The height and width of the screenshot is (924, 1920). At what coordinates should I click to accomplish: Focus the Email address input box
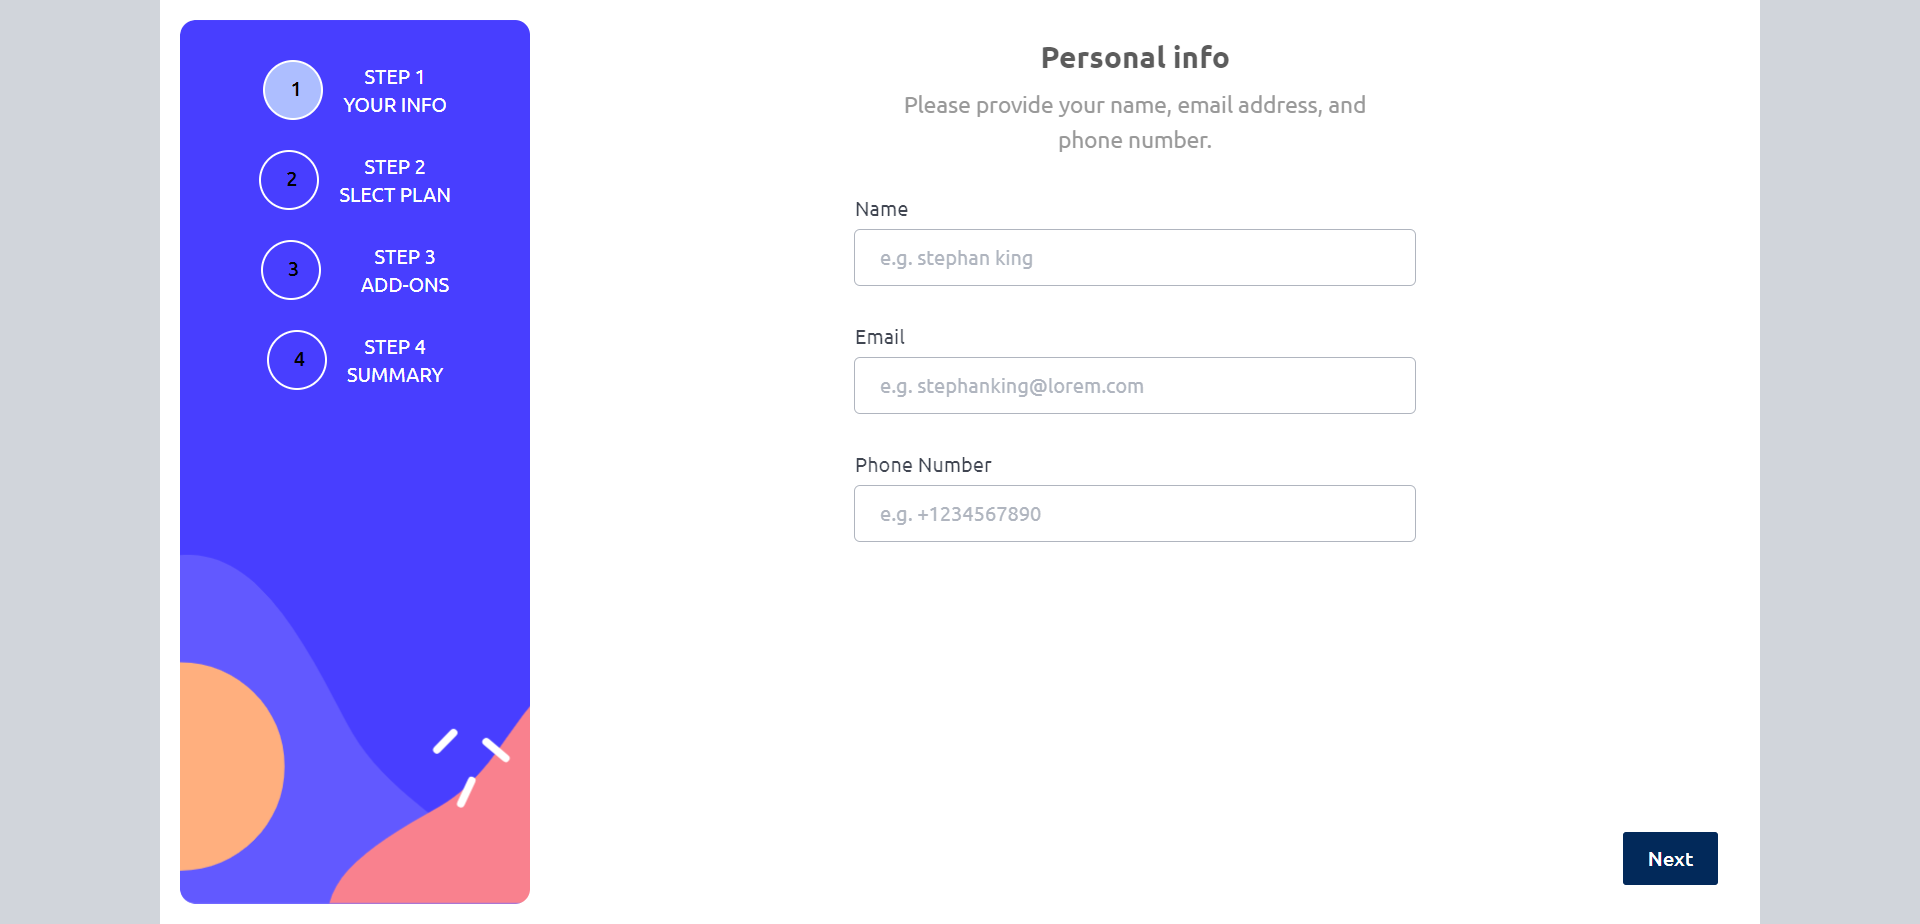1134,385
